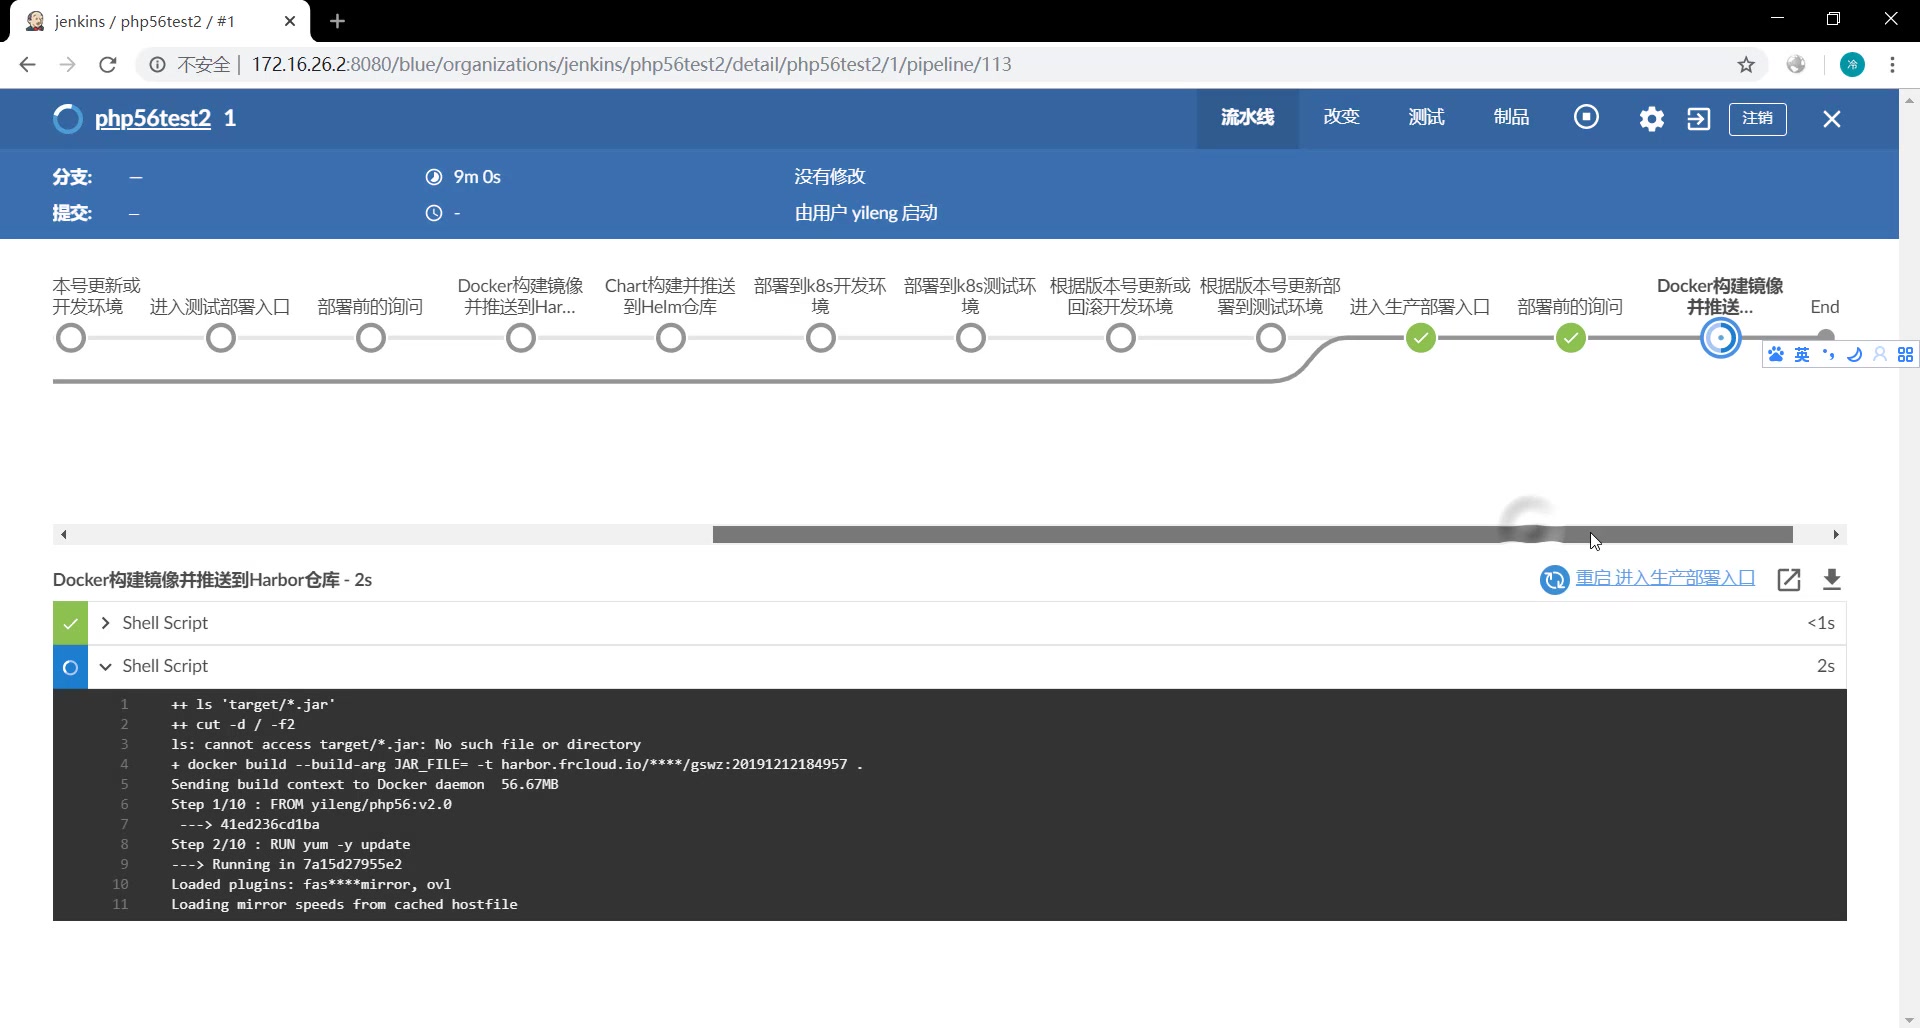Stop the running build via stop icon
Image resolution: width=1920 pixels, height=1028 pixels.
[x=1587, y=118]
